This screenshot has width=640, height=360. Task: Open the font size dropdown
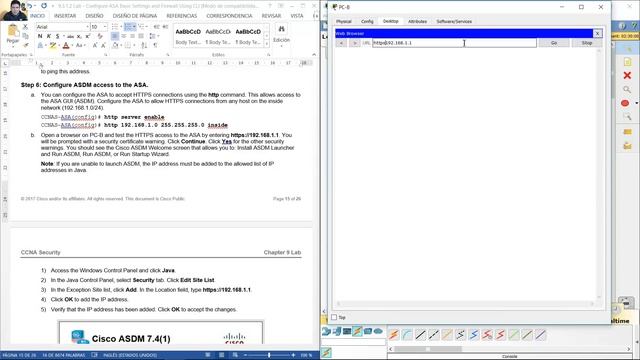[x=105, y=27]
